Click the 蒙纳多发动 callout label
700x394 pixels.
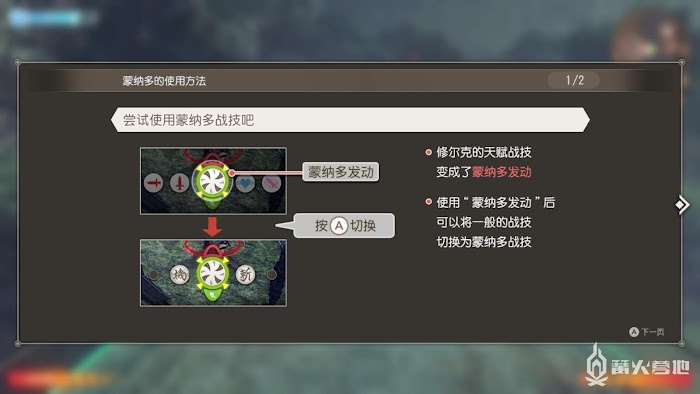coord(341,172)
